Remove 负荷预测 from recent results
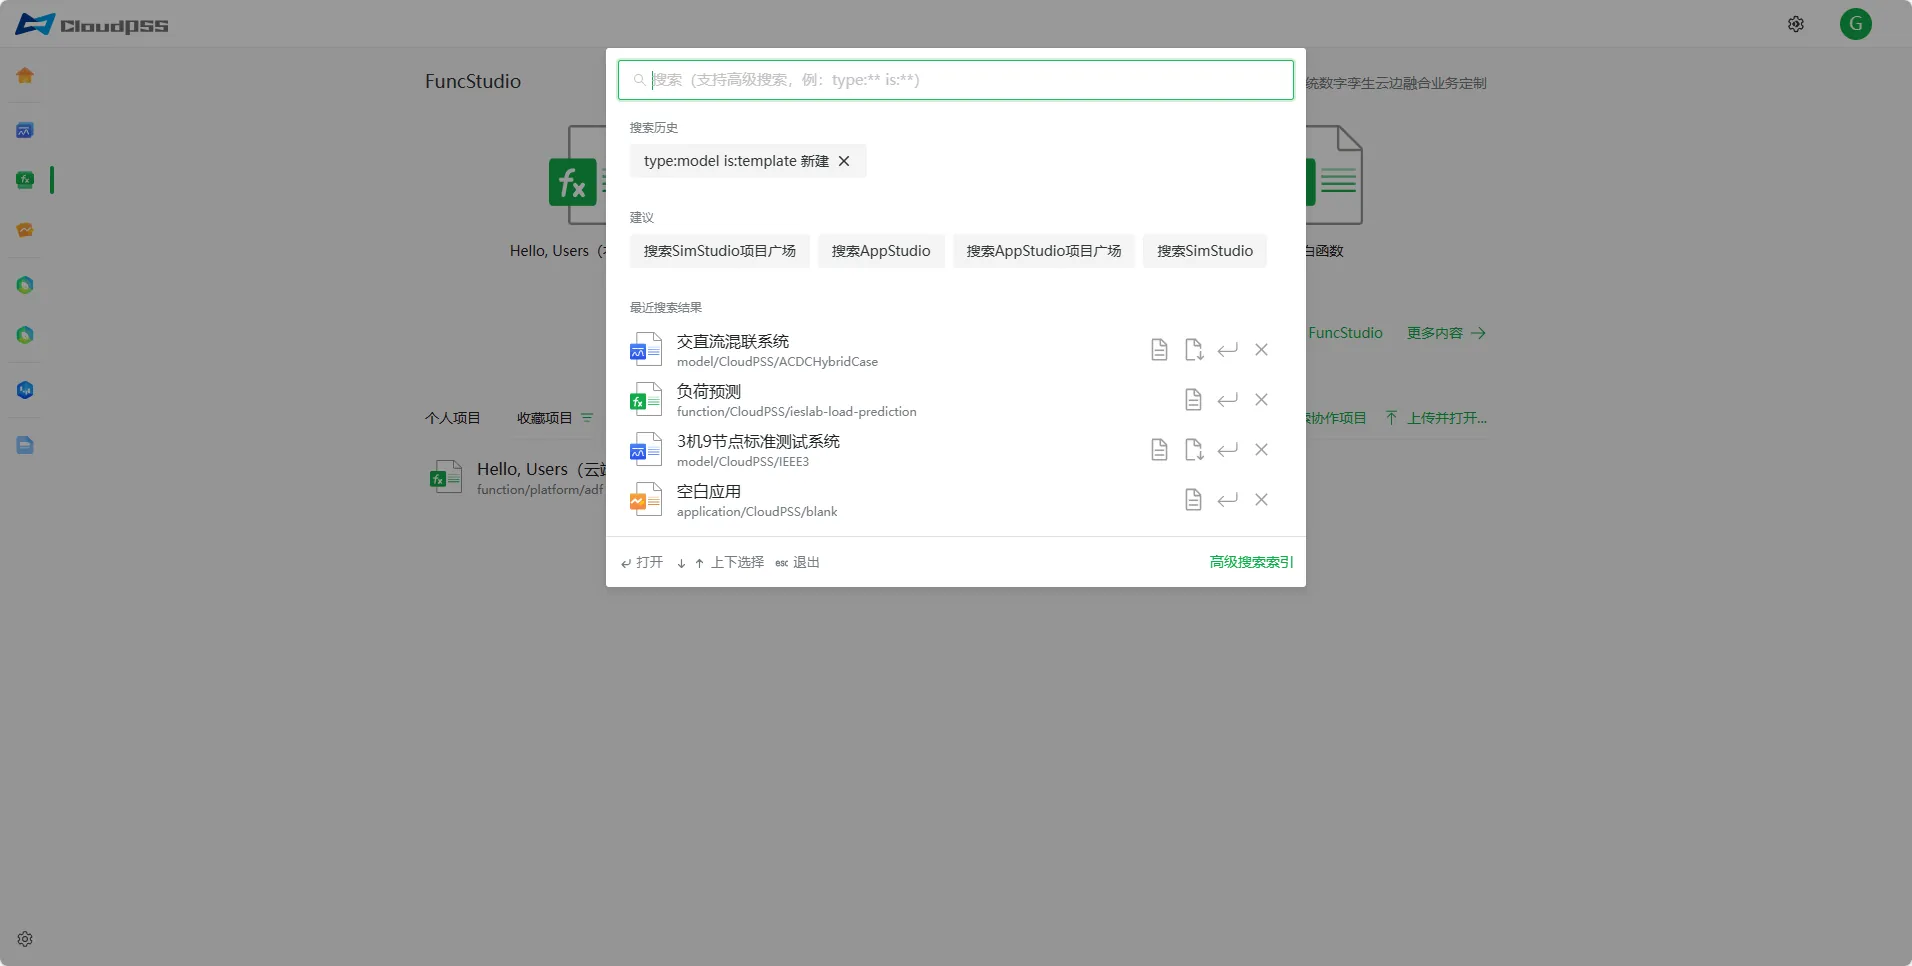The height and width of the screenshot is (966, 1912). (x=1262, y=400)
